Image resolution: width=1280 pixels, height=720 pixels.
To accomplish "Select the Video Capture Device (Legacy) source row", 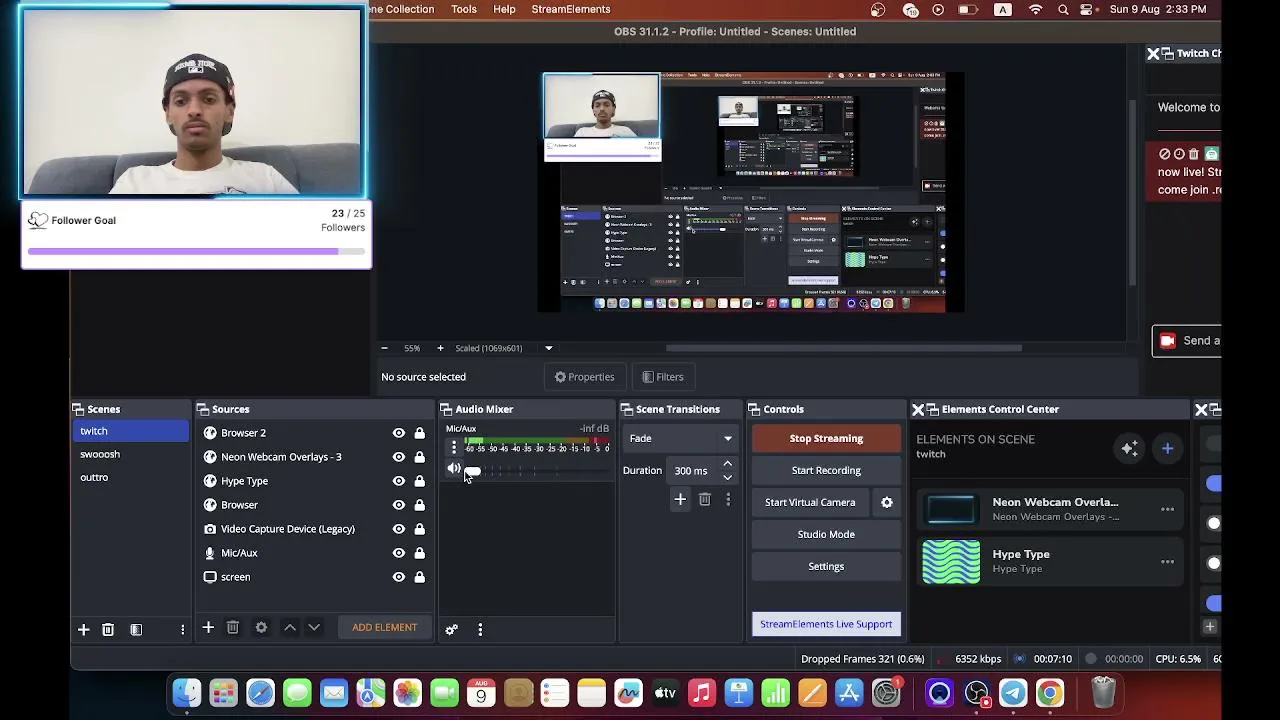I will [314, 529].
